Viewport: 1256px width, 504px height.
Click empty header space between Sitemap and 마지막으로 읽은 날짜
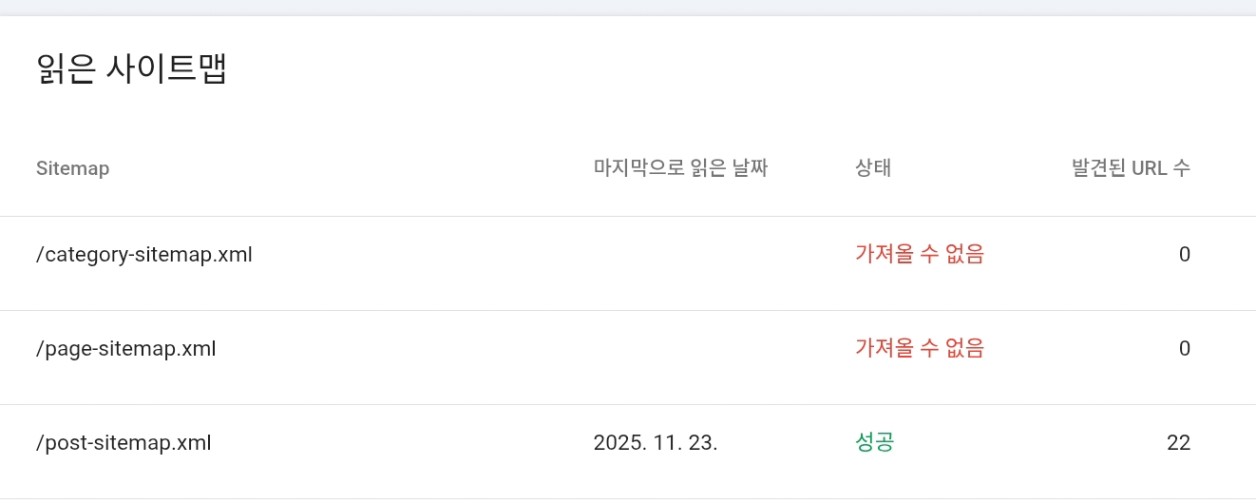pos(350,168)
